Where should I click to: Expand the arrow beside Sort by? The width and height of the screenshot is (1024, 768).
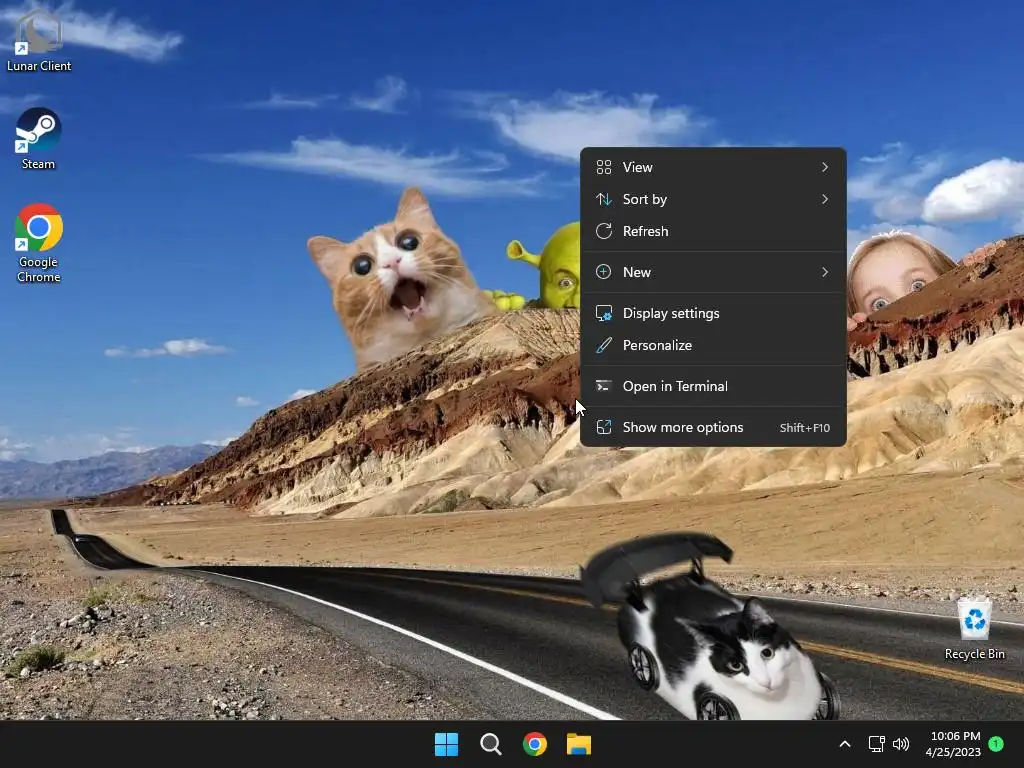point(825,199)
